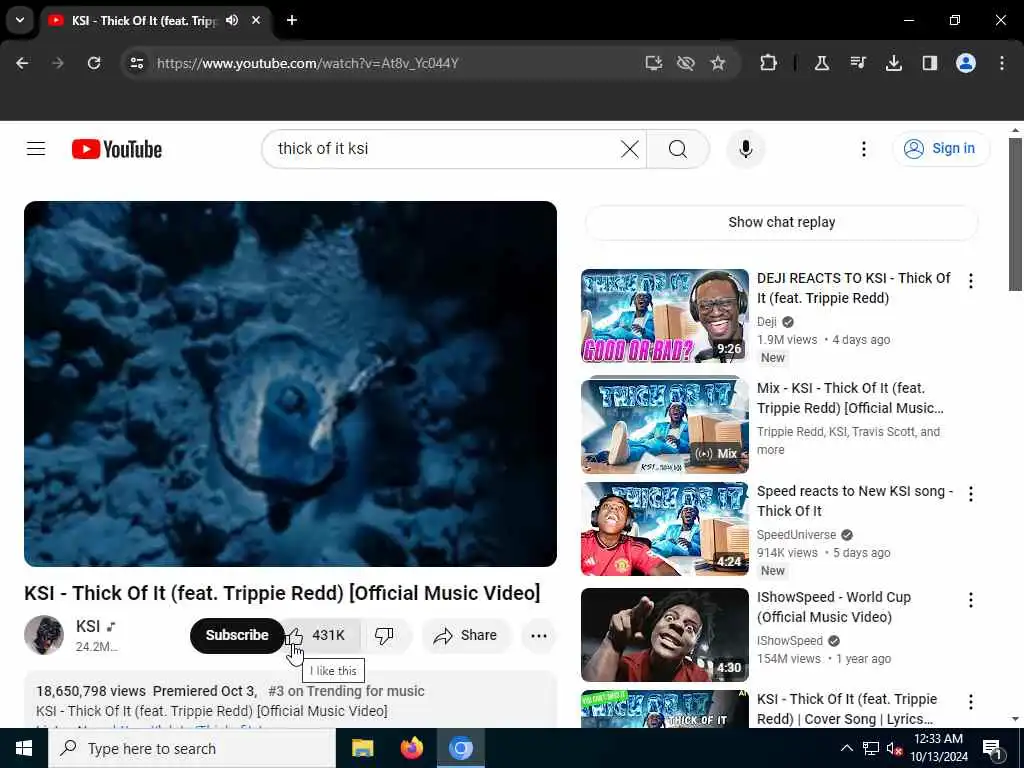Open the SpeedUniverse channel name
The height and width of the screenshot is (768, 1024).
coord(796,535)
